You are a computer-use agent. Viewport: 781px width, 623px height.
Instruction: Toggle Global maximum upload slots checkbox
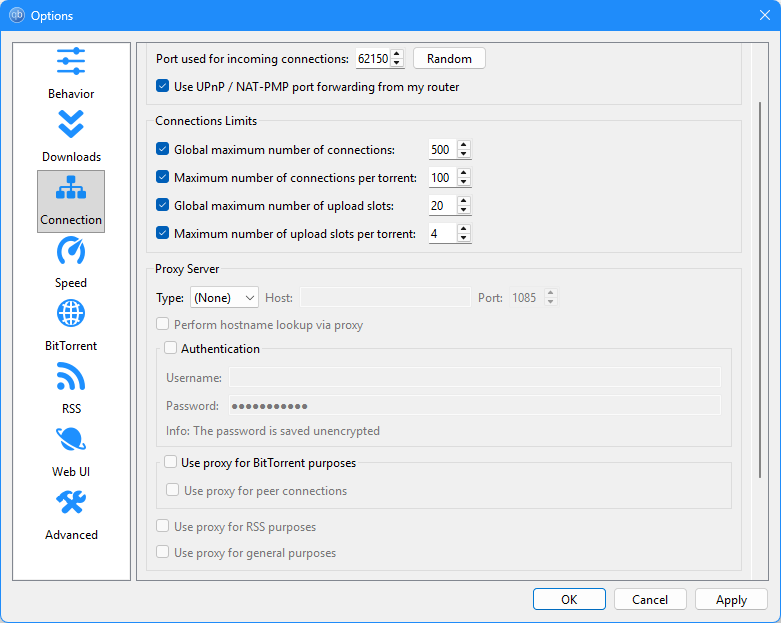pos(162,205)
